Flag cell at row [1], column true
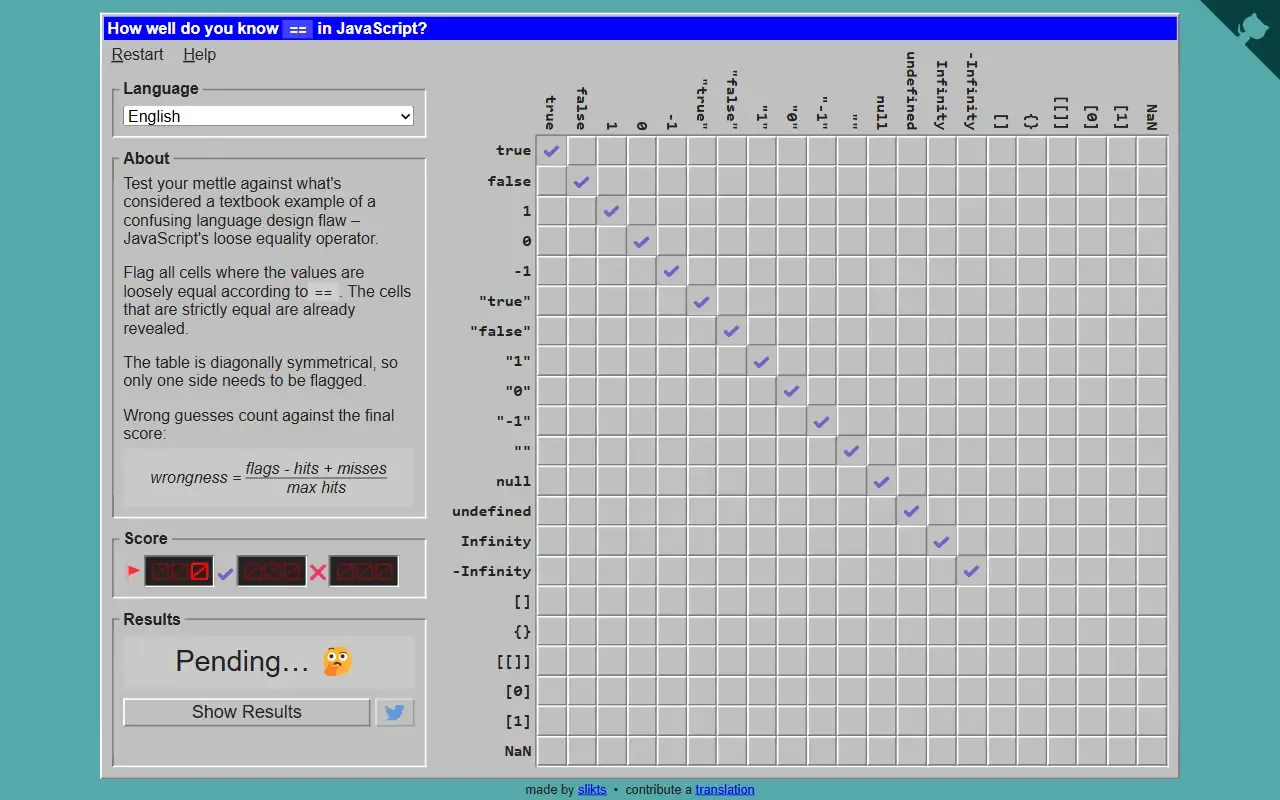The image size is (1280, 800). [x=552, y=721]
